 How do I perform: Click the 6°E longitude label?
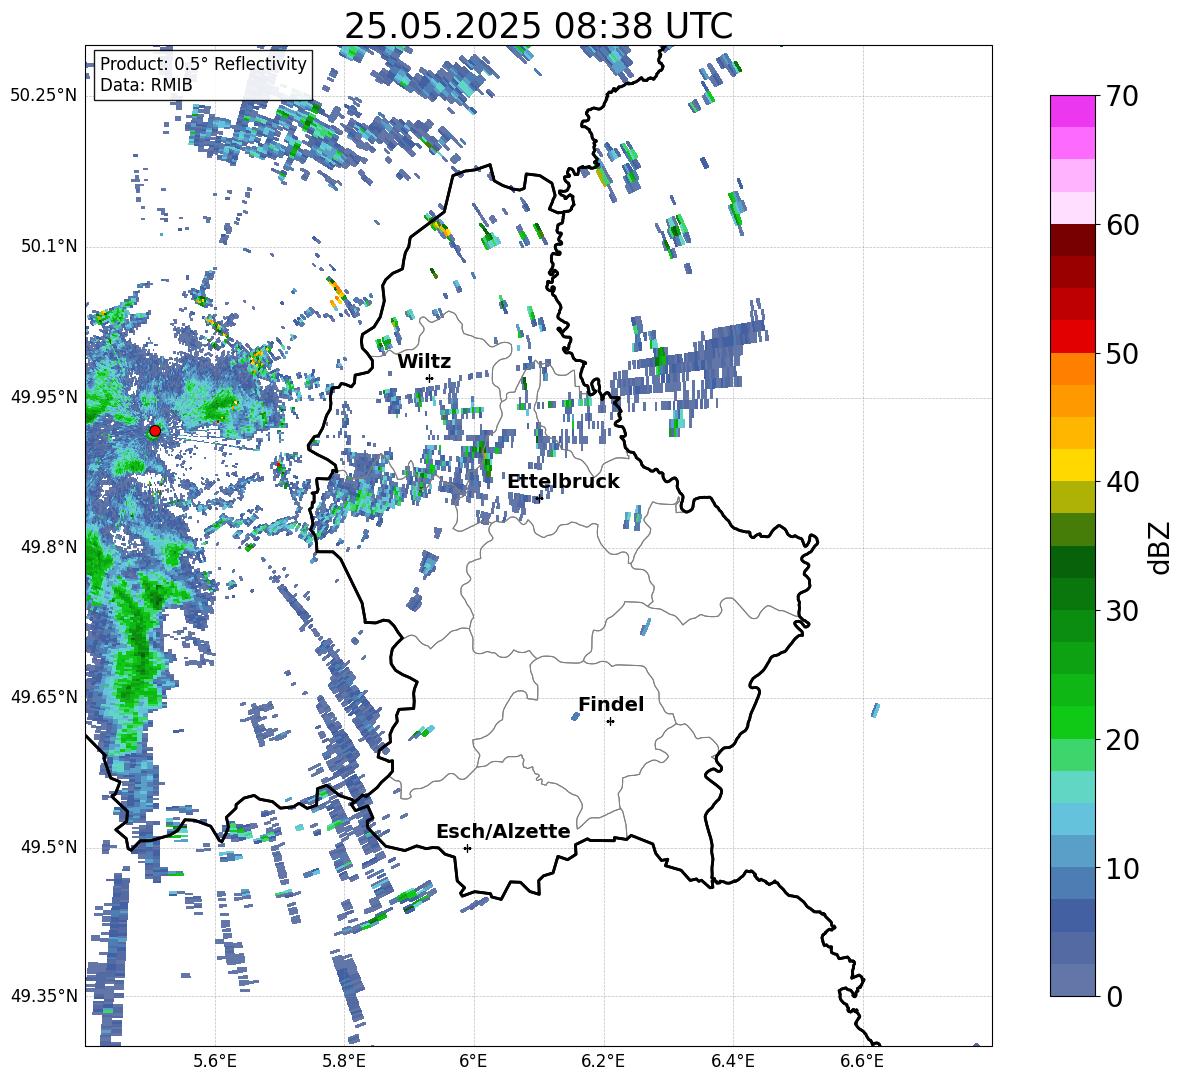473,1061
